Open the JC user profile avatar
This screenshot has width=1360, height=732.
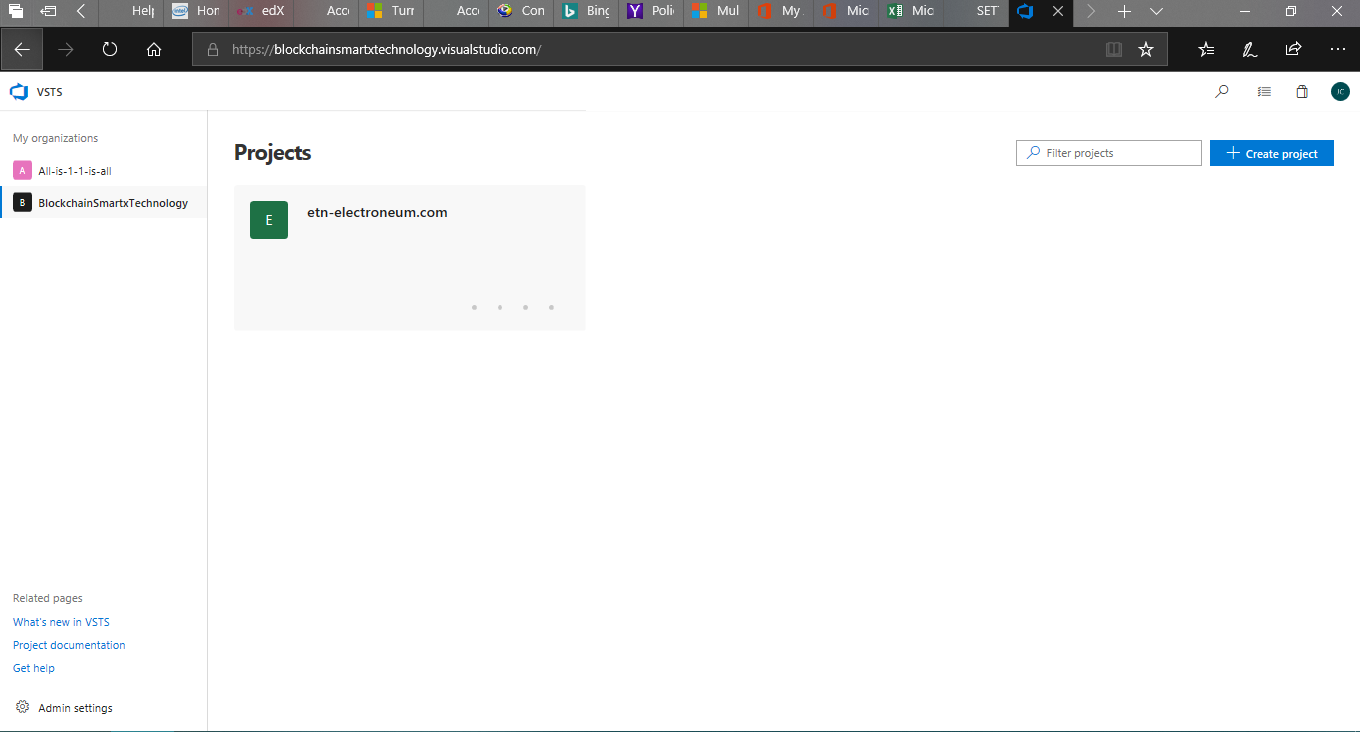point(1340,91)
